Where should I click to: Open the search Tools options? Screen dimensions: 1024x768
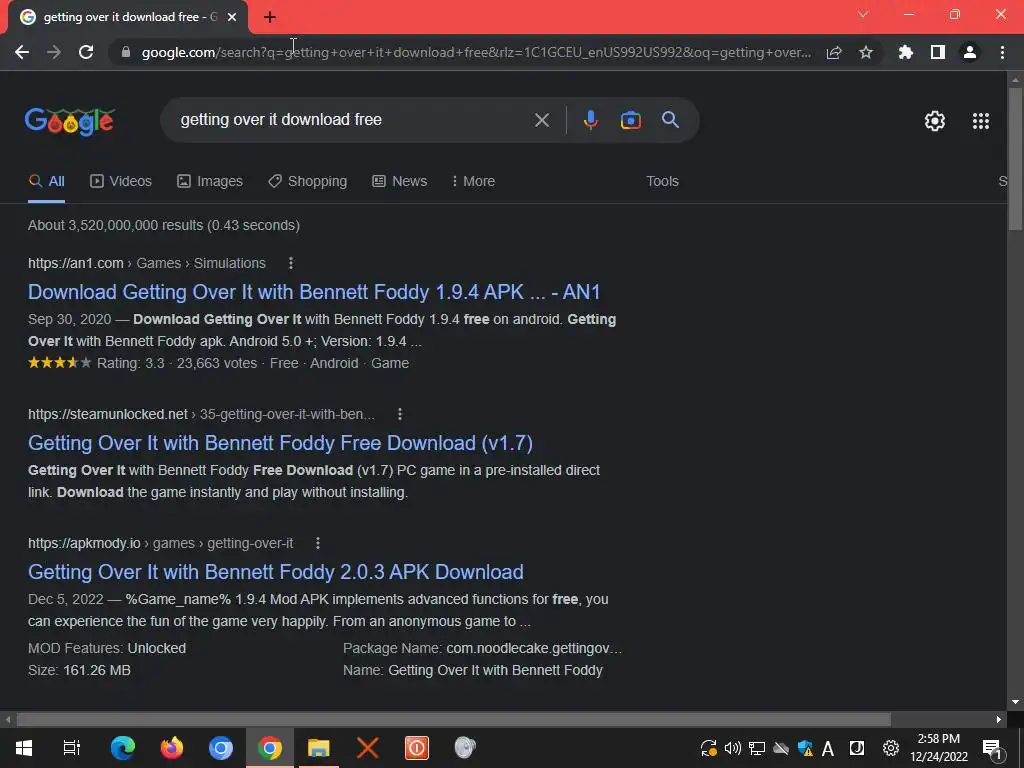(x=662, y=182)
